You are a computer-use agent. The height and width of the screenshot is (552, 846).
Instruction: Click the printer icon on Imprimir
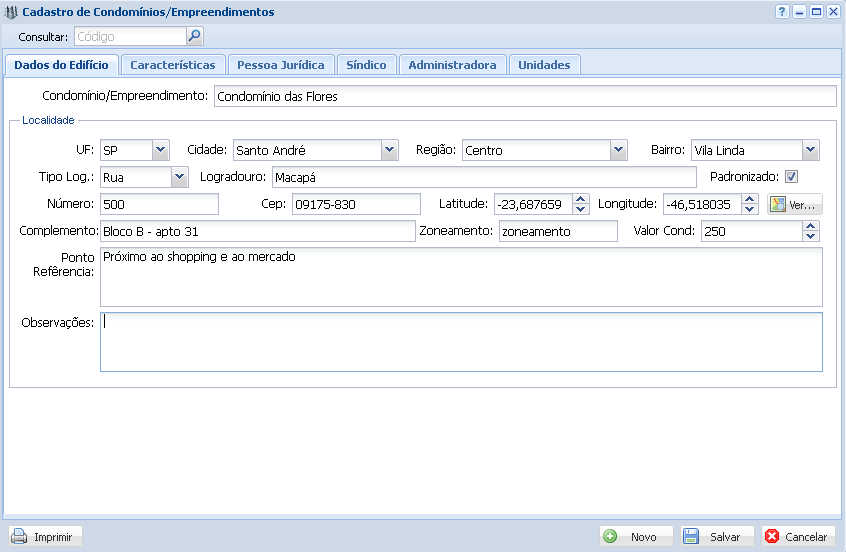coord(19,536)
